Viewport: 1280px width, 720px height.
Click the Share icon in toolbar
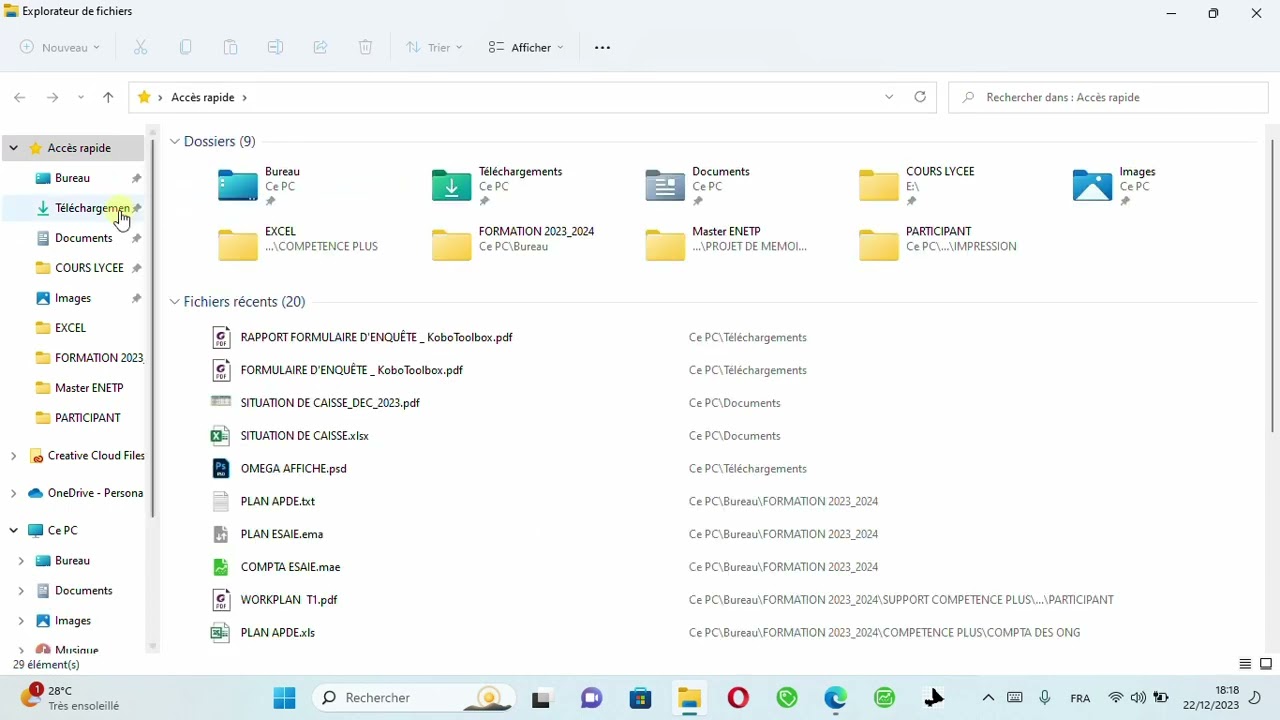pyautogui.click(x=320, y=47)
